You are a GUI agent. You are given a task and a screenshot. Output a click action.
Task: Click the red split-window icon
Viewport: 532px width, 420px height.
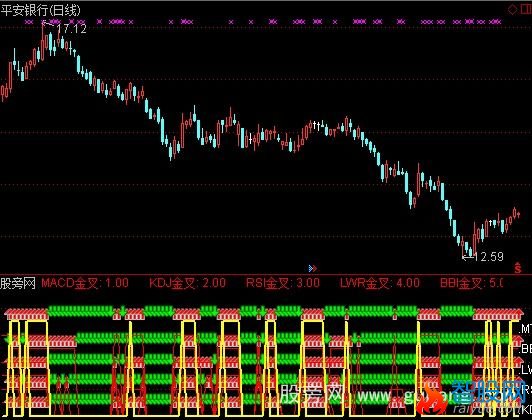click(526, 9)
